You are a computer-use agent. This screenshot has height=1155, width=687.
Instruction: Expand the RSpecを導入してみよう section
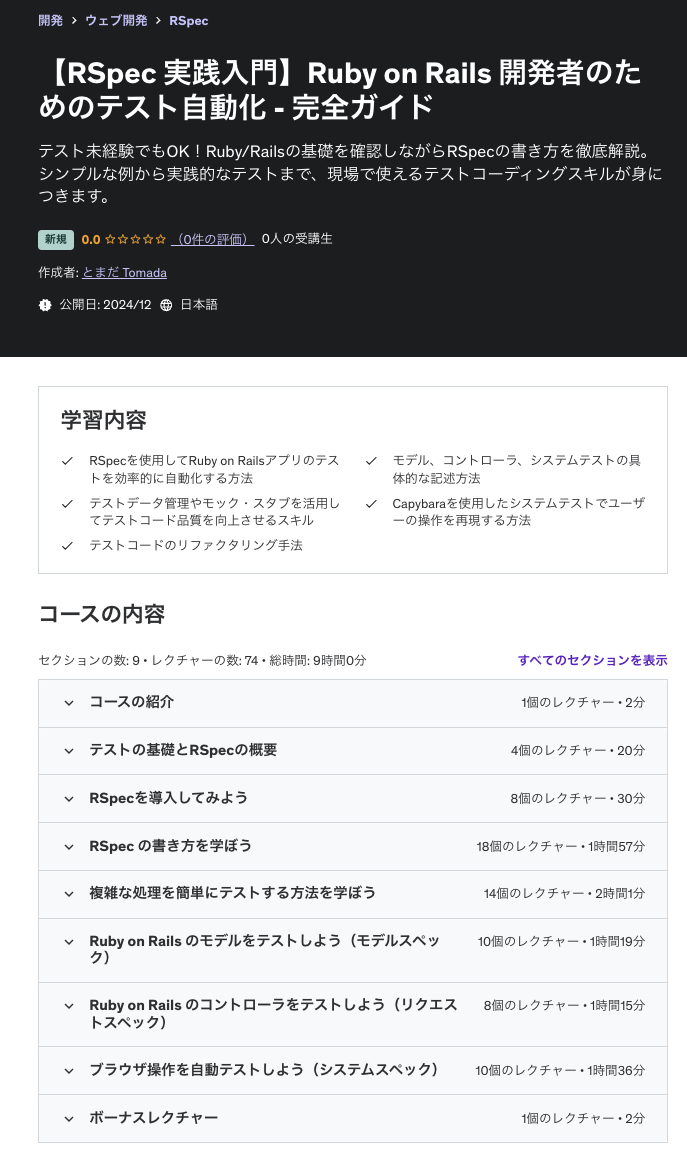coord(68,799)
